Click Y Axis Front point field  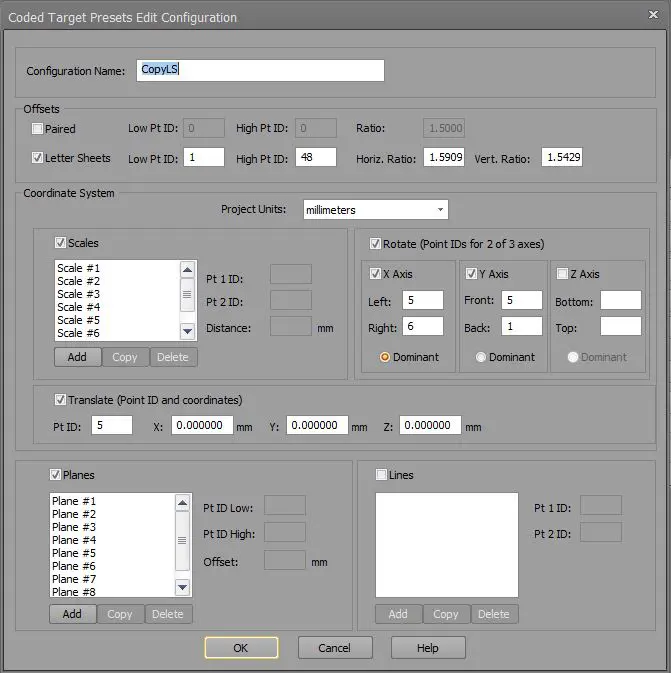522,300
